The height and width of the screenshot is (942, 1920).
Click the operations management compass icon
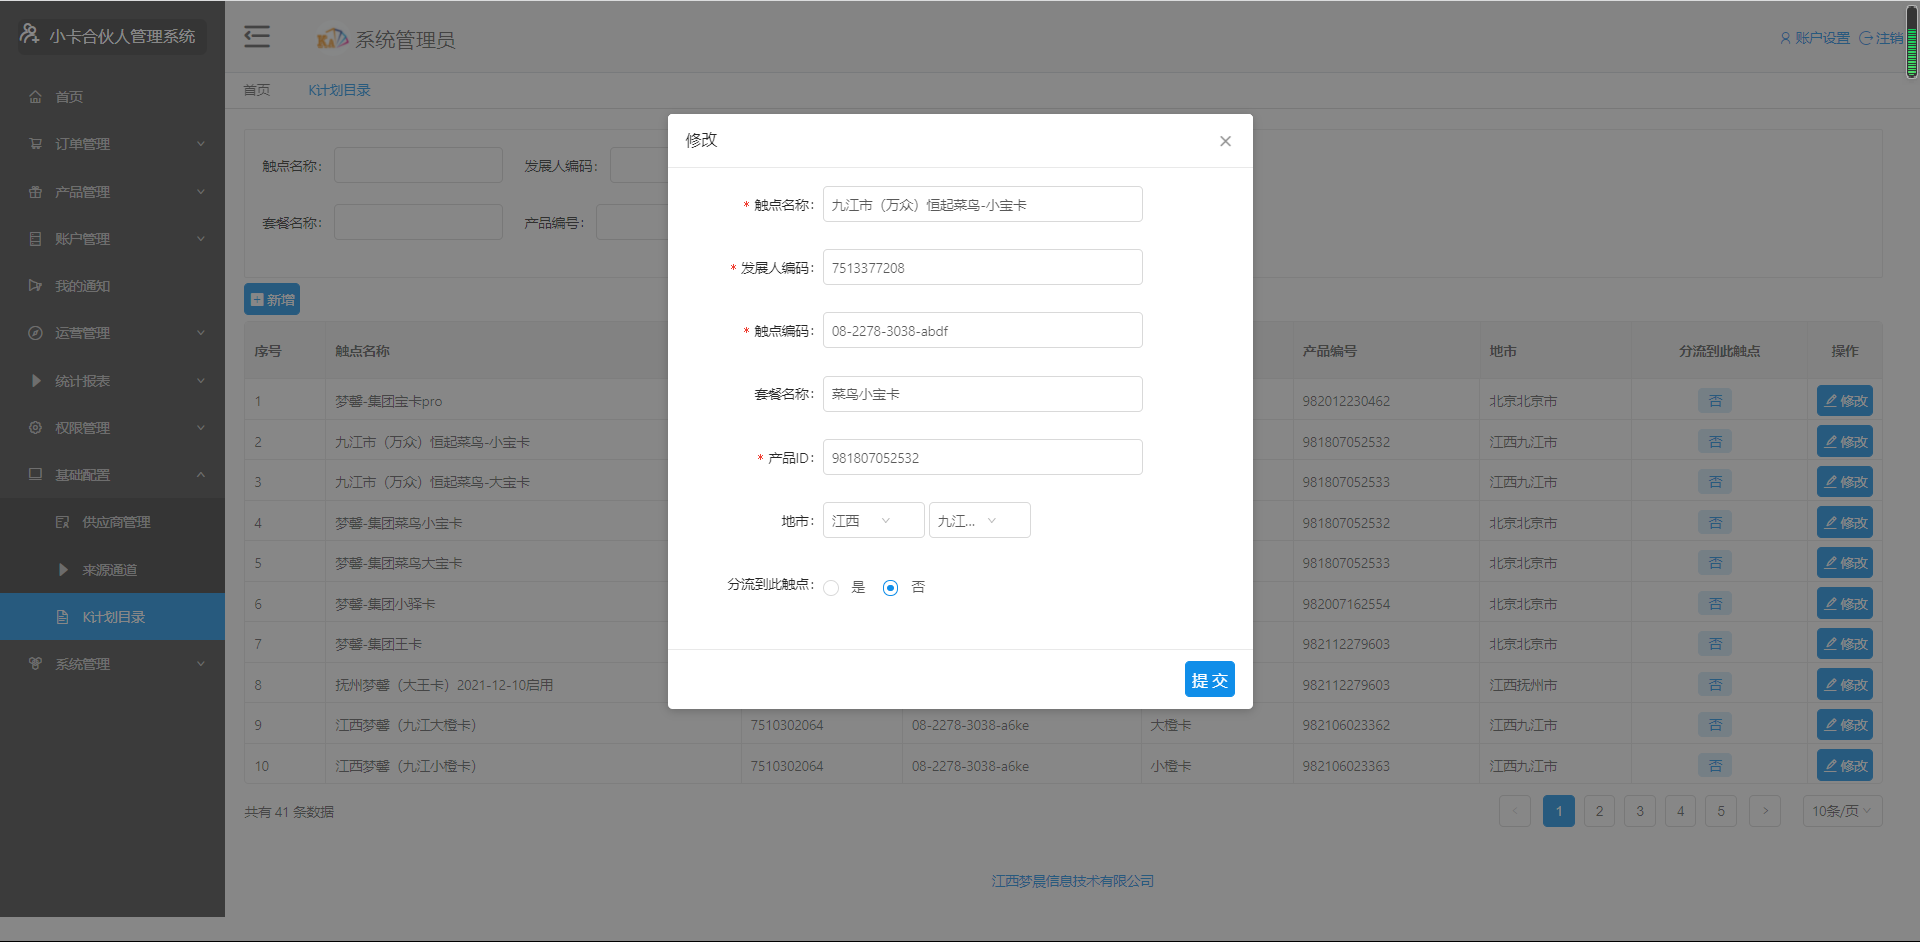(36, 333)
